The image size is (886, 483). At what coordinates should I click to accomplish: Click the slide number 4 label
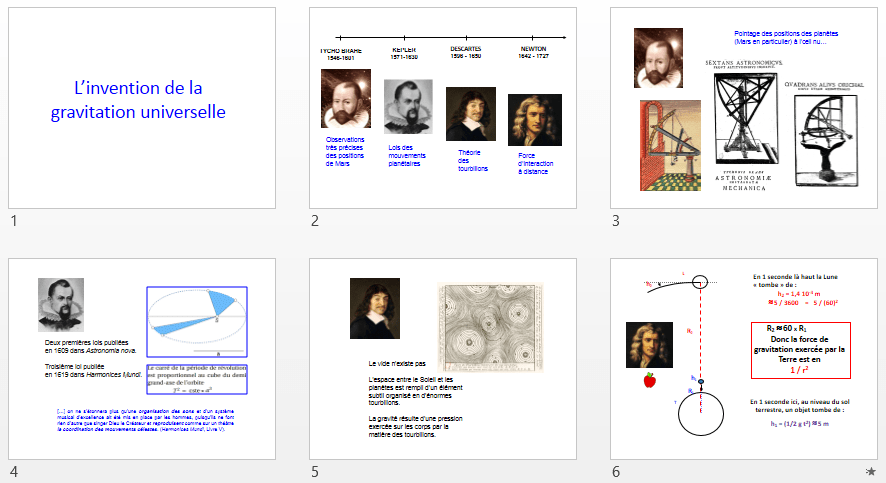coord(13,471)
